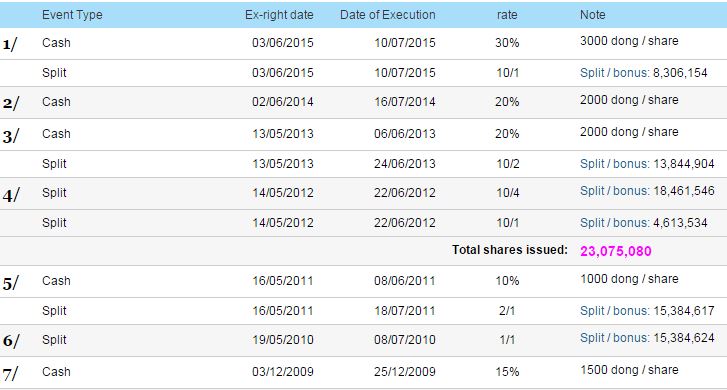Open Split / bonus link for 15,384,624

point(614,338)
